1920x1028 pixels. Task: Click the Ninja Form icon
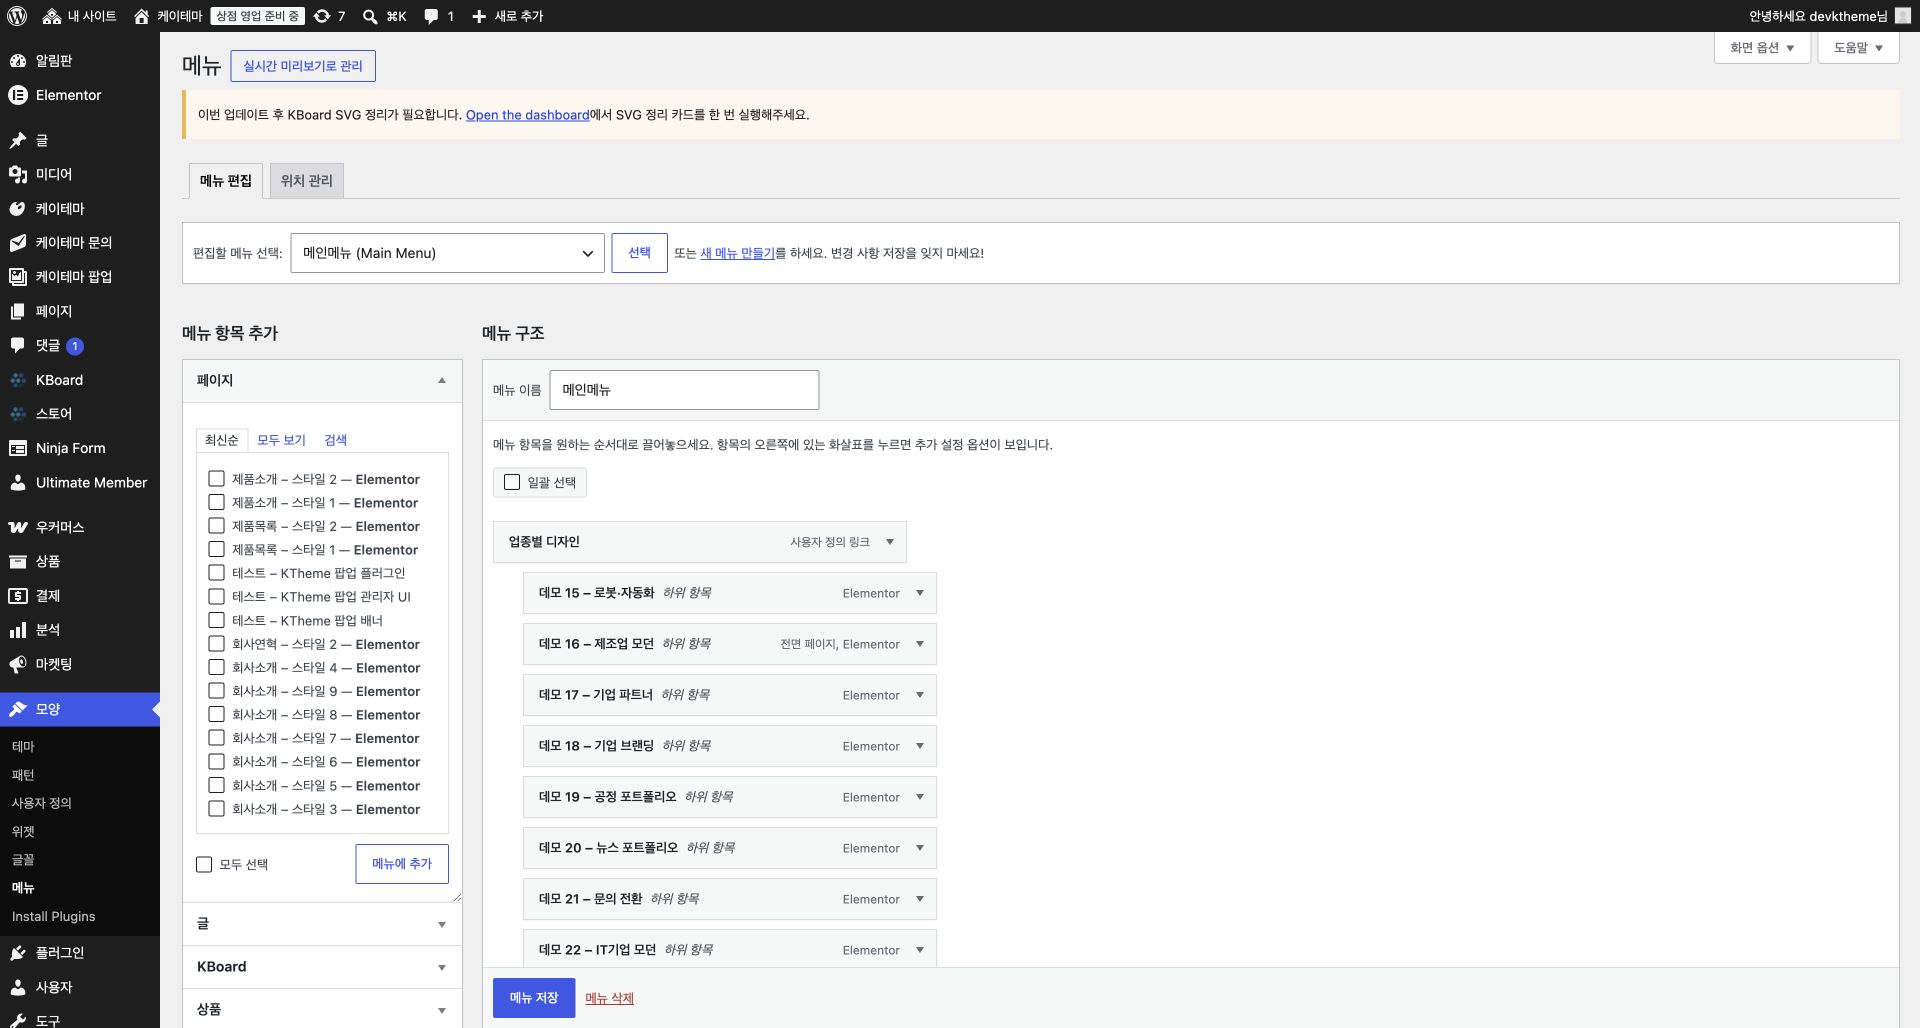(x=18, y=448)
